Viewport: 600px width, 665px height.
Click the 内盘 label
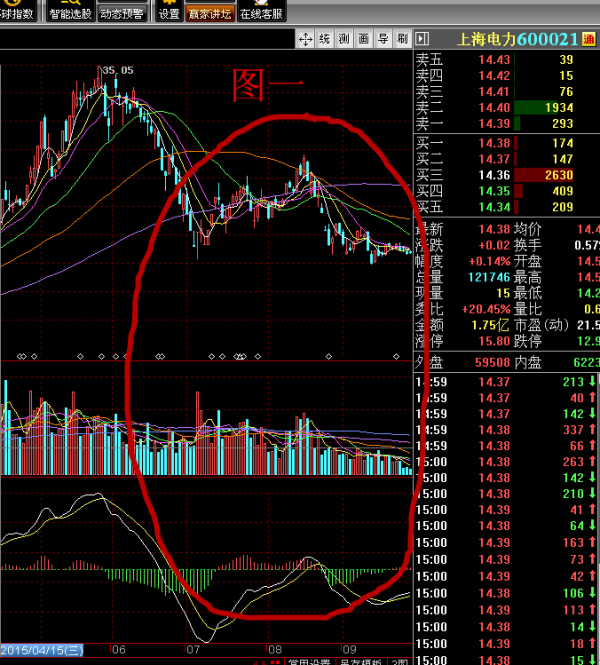(528, 363)
